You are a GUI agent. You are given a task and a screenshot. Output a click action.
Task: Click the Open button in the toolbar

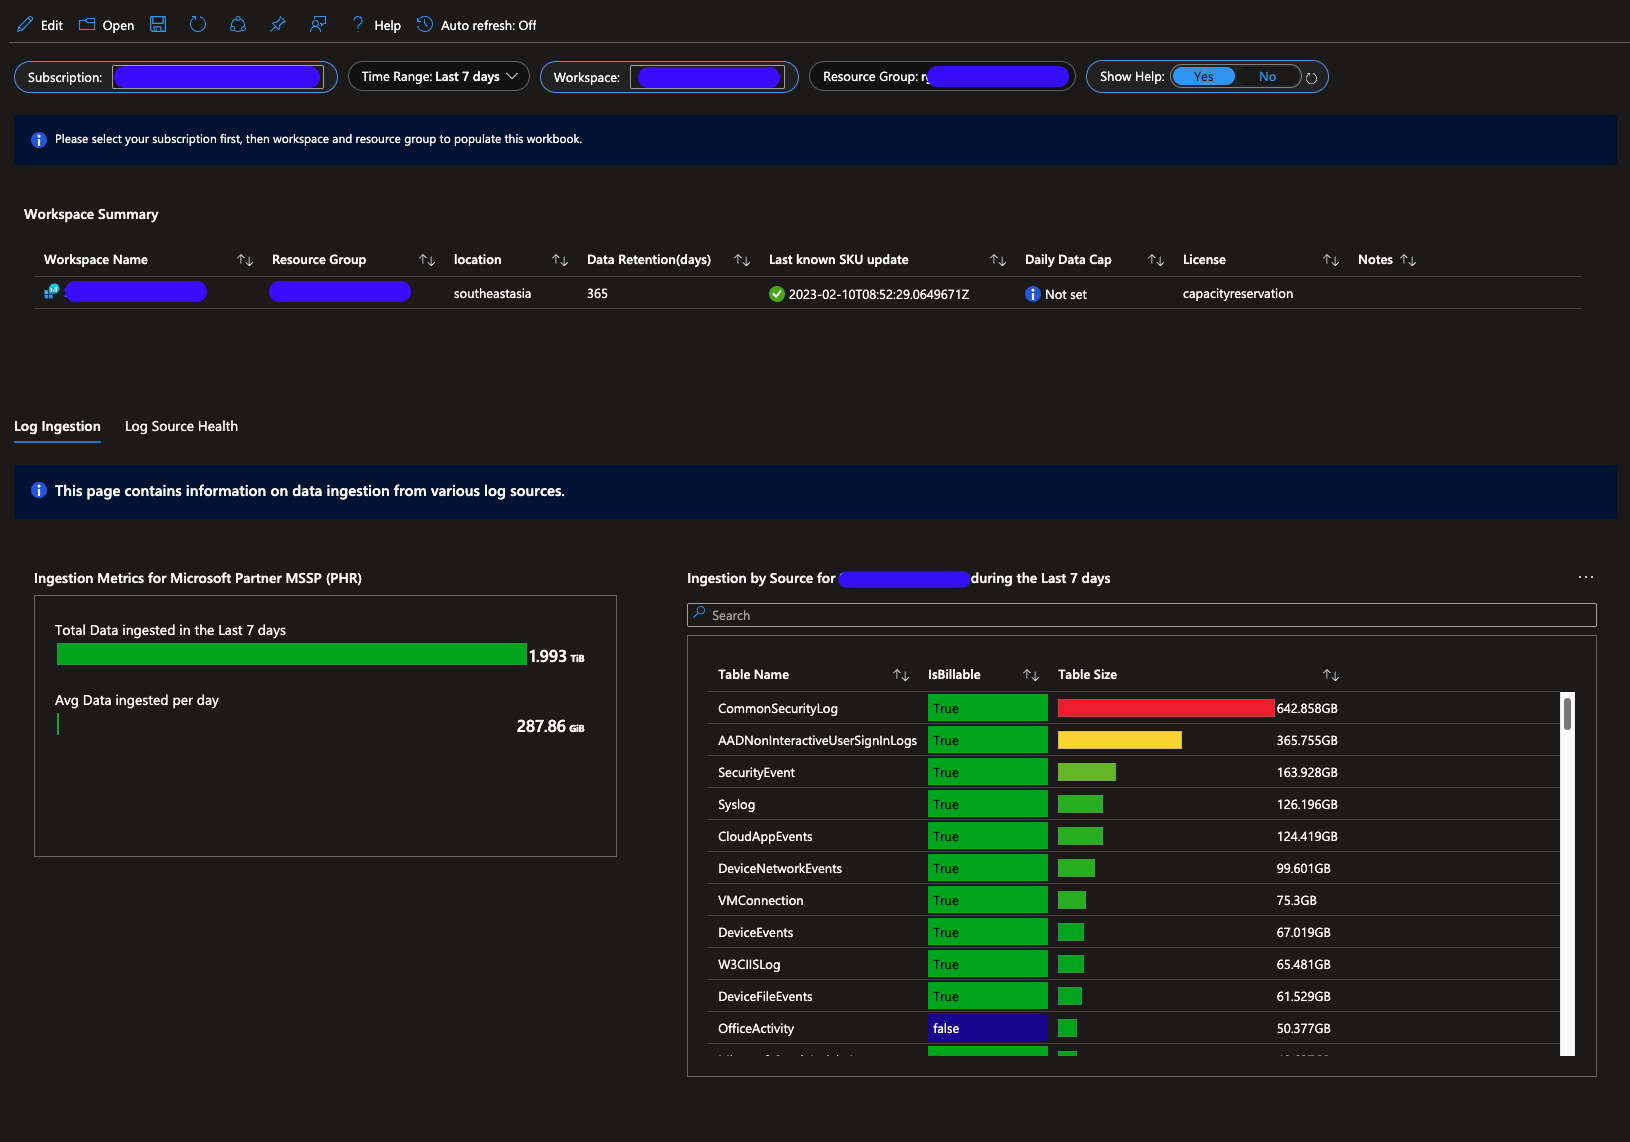pos(107,25)
